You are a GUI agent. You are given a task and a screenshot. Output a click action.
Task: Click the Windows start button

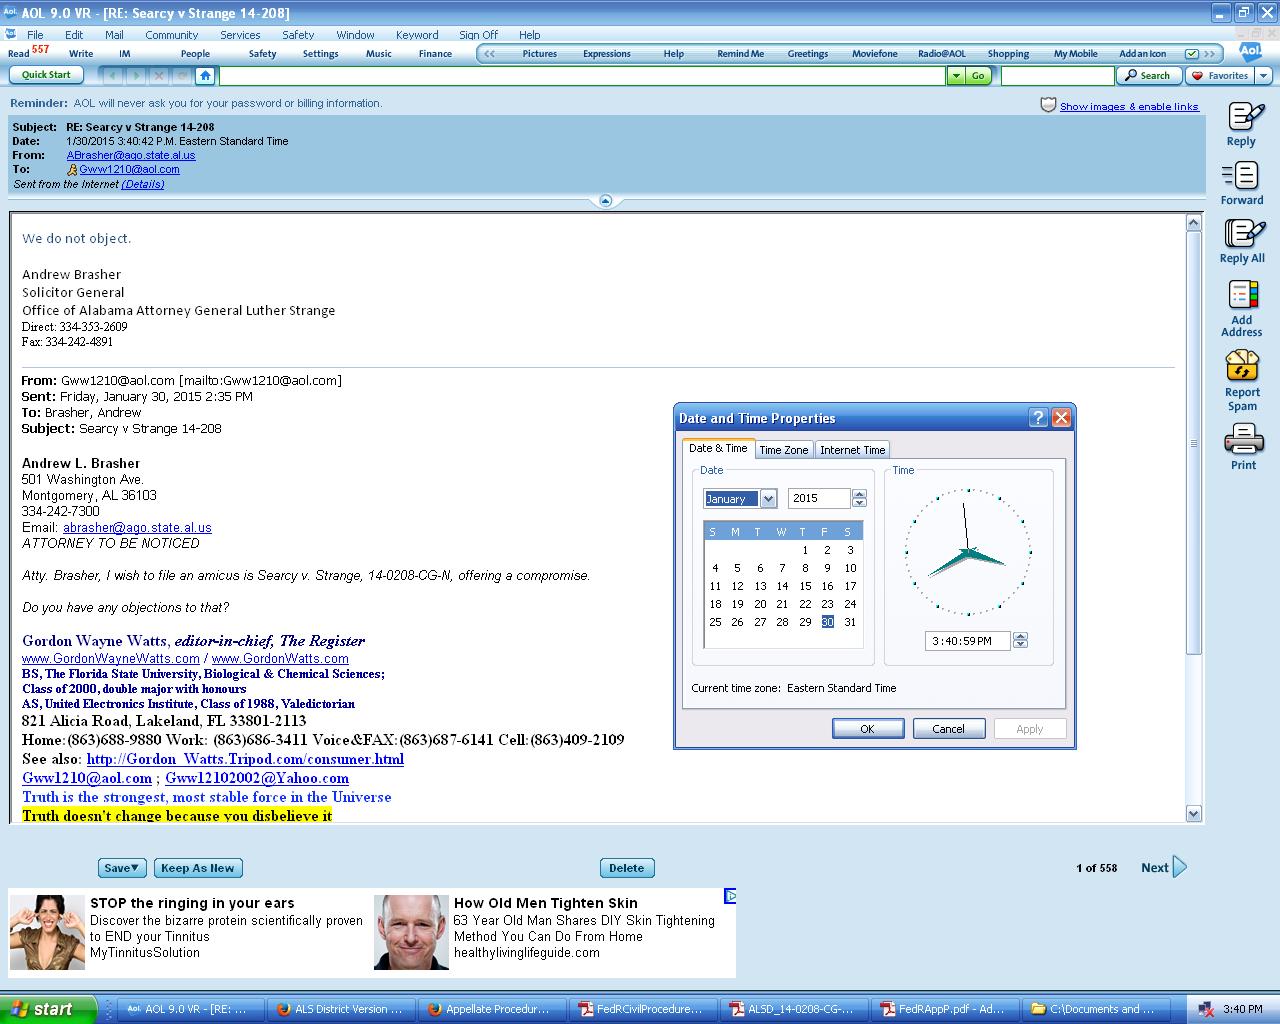(48, 1009)
